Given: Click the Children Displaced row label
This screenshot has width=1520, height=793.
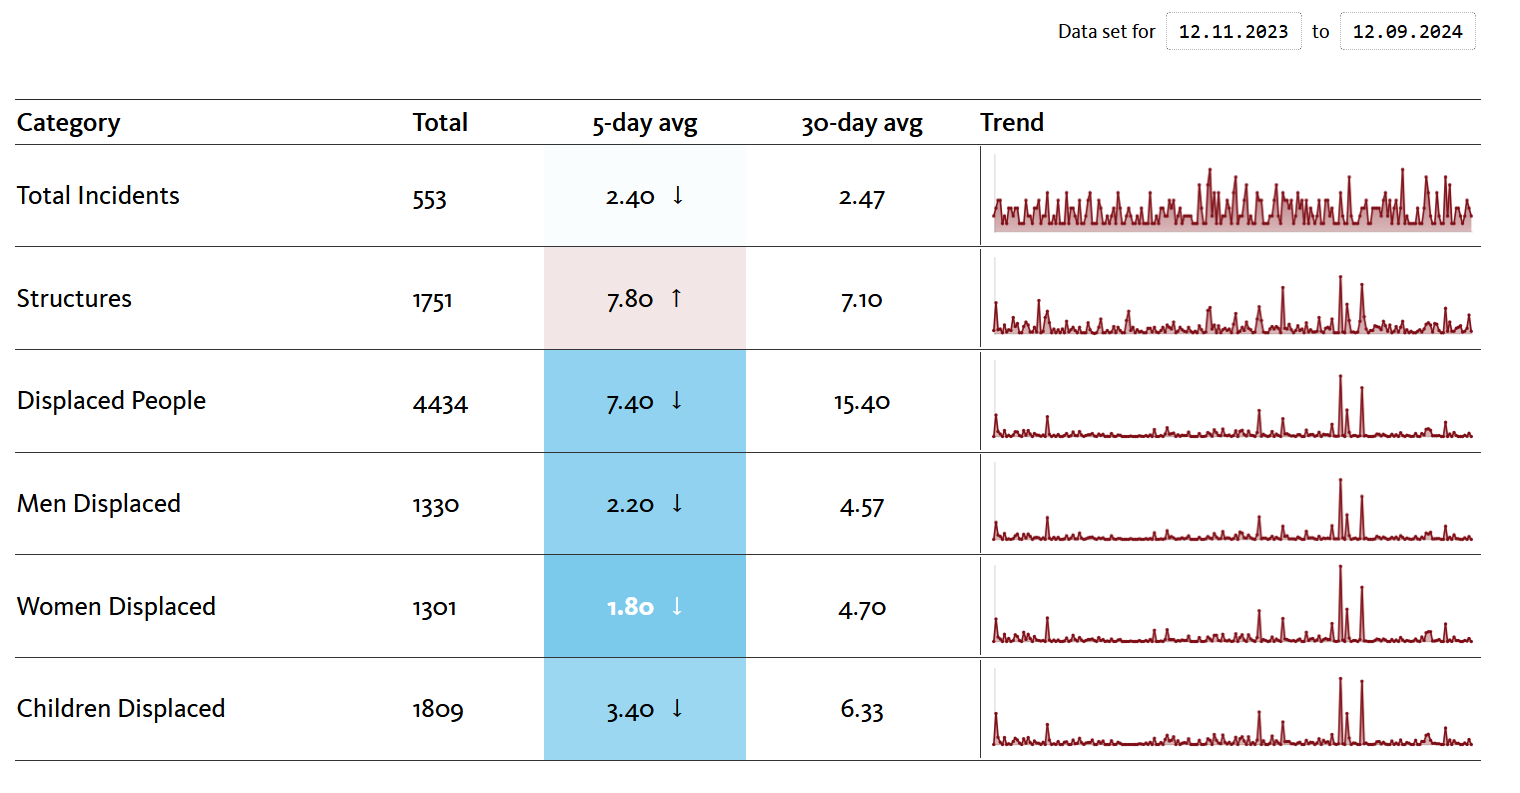Looking at the screenshot, I should tap(121, 709).
